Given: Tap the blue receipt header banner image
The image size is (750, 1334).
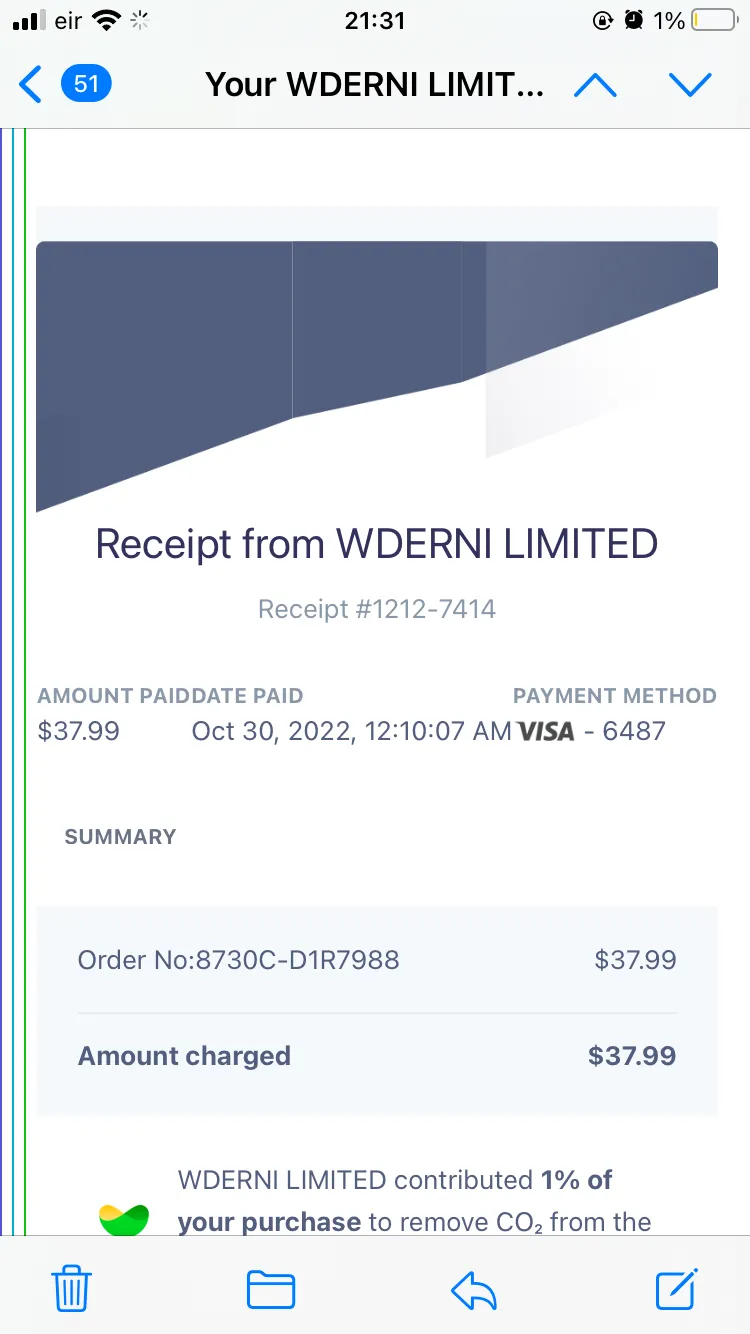Looking at the screenshot, I should coord(377,376).
